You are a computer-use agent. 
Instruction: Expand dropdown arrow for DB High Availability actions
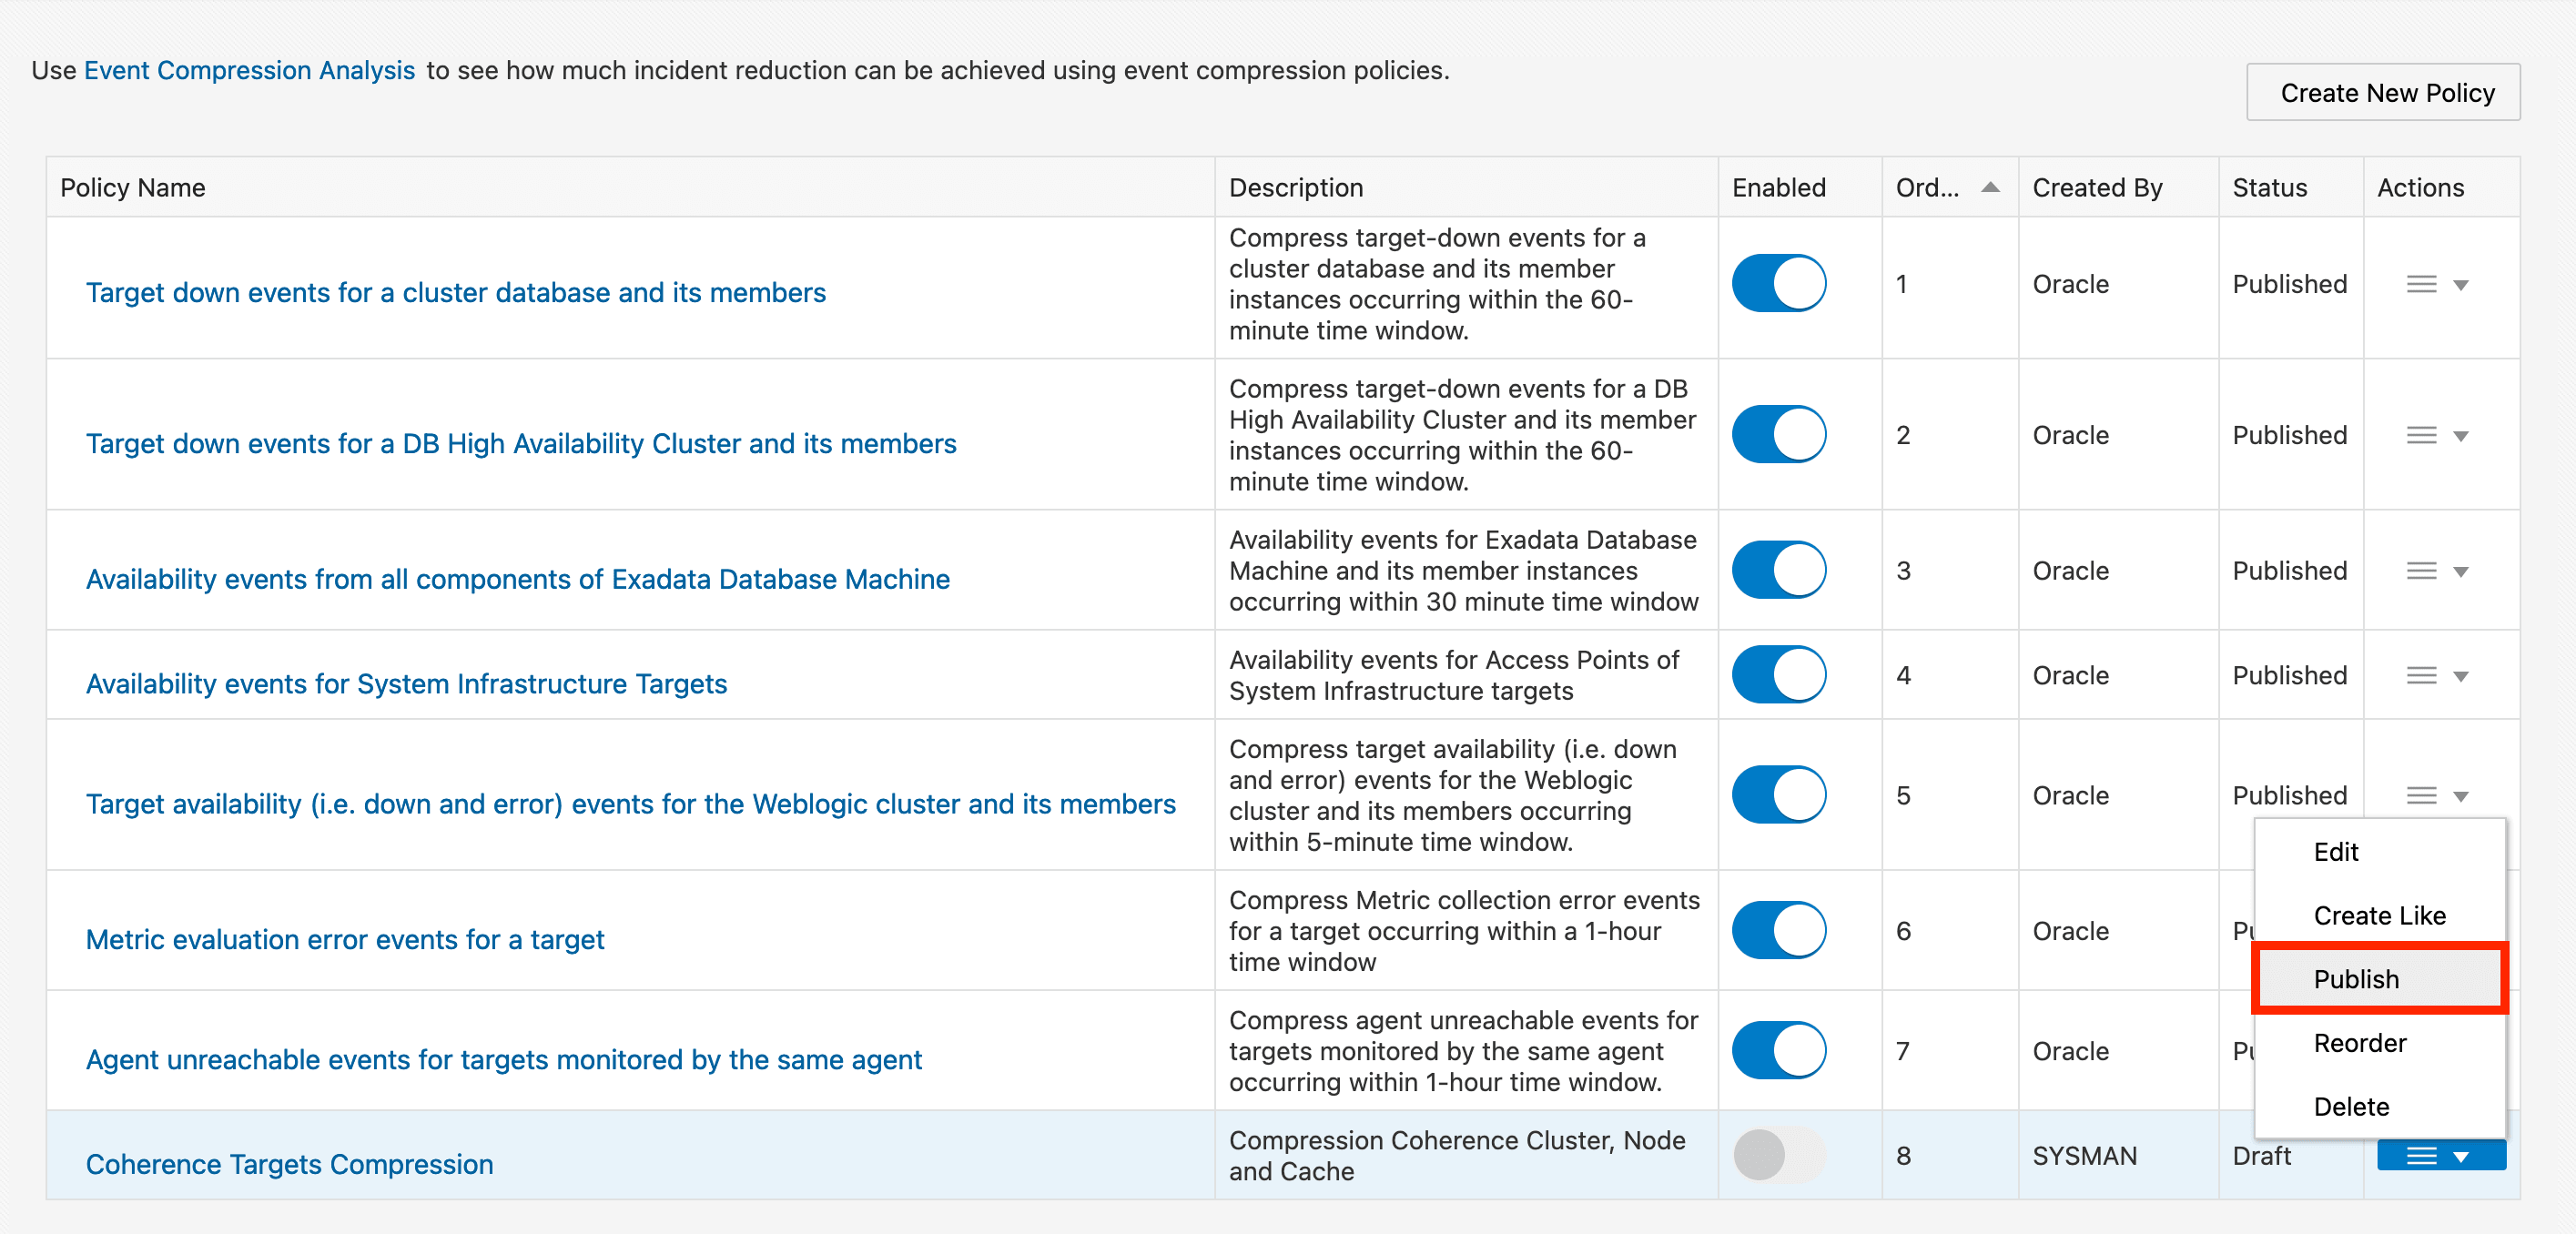click(2461, 437)
